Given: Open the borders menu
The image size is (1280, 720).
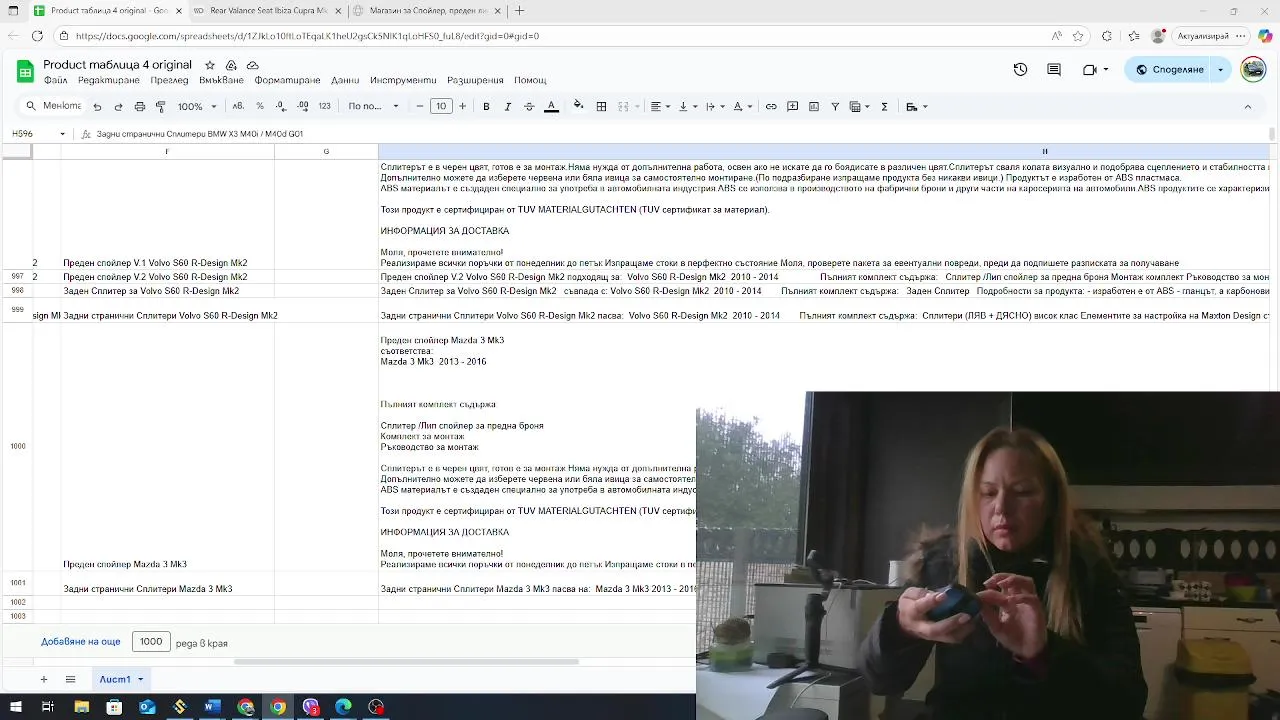Looking at the screenshot, I should pyautogui.click(x=601, y=107).
